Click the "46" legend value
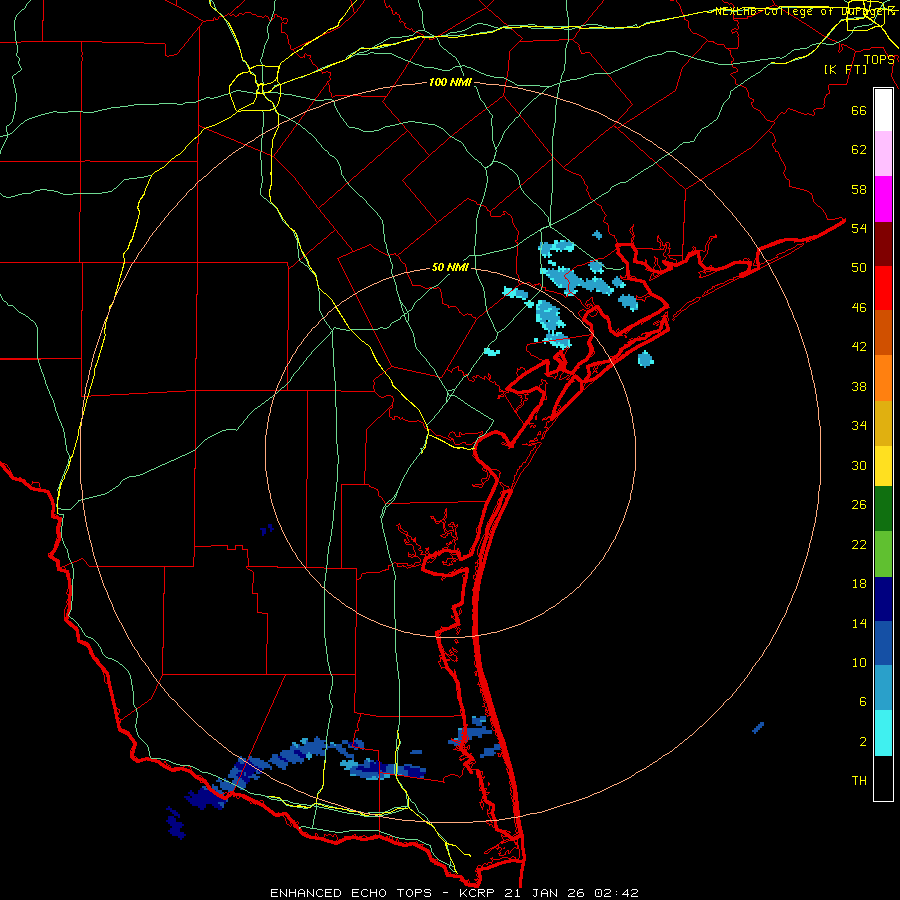This screenshot has width=900, height=900. (859, 307)
